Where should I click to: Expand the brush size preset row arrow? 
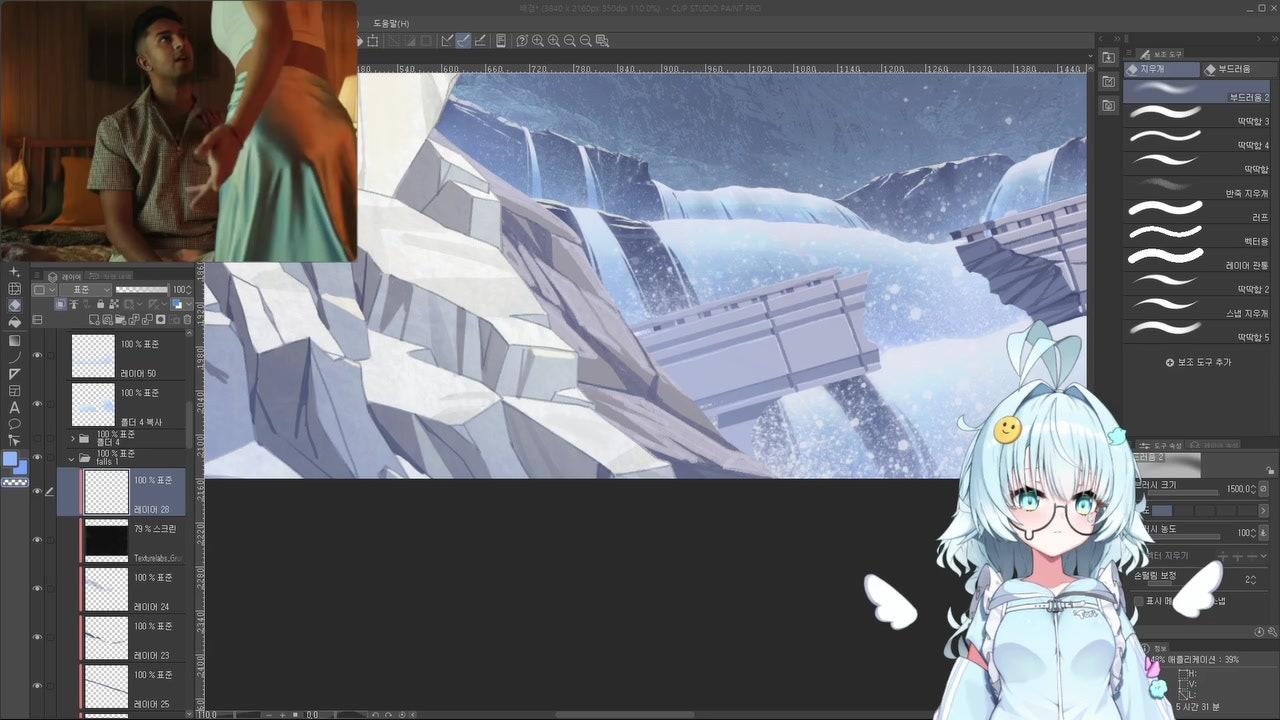coord(1263,510)
